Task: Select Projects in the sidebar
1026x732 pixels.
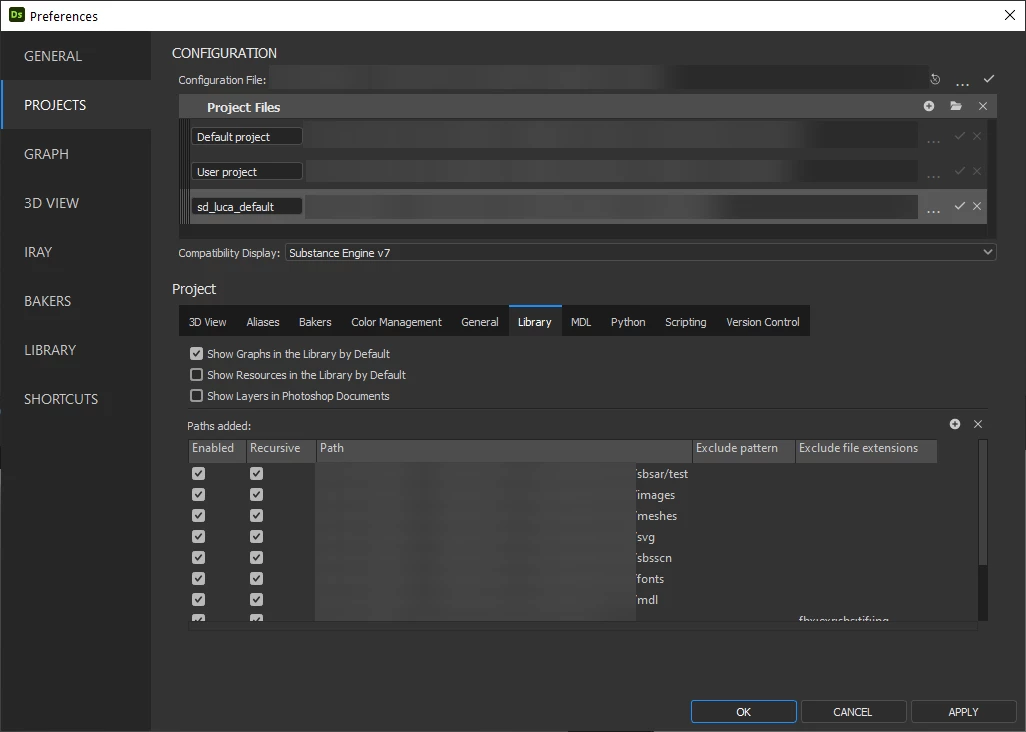Action: click(x=76, y=105)
